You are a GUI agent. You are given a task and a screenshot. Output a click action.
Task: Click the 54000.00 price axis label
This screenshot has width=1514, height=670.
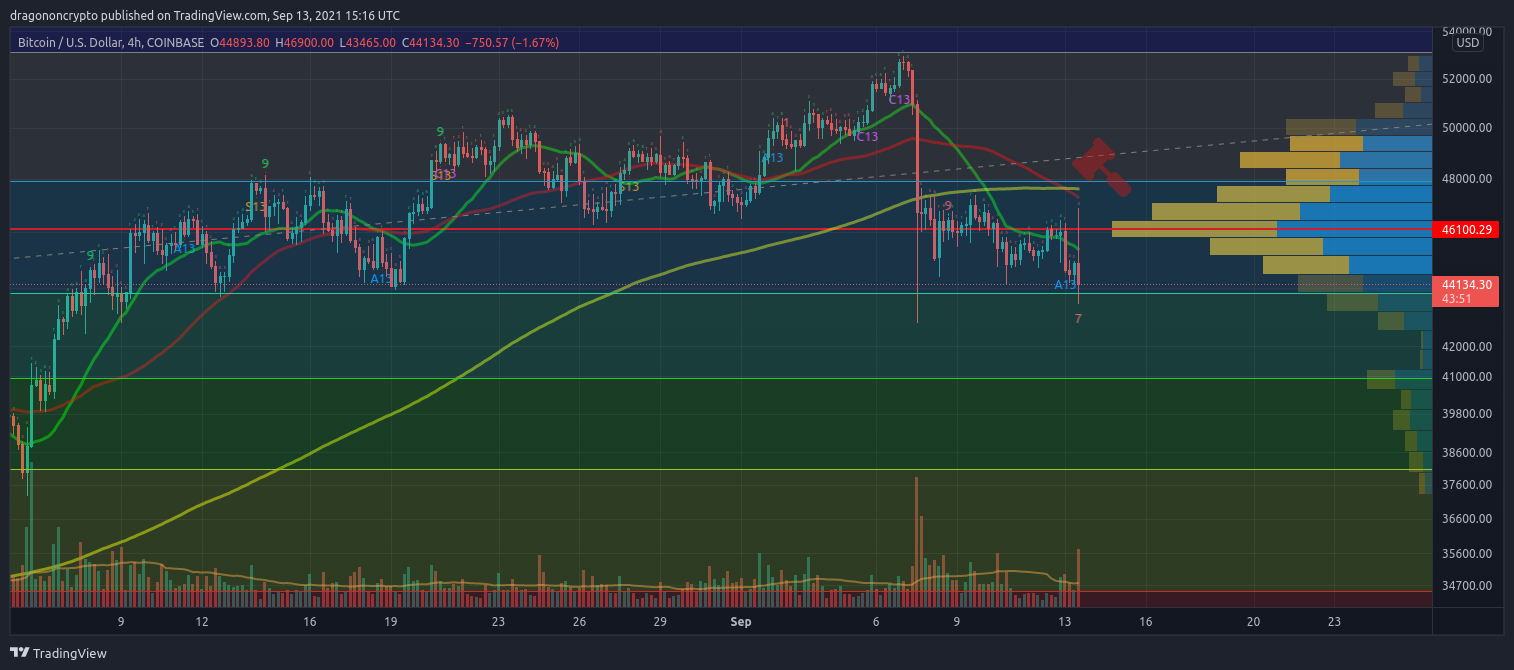(x=1467, y=31)
